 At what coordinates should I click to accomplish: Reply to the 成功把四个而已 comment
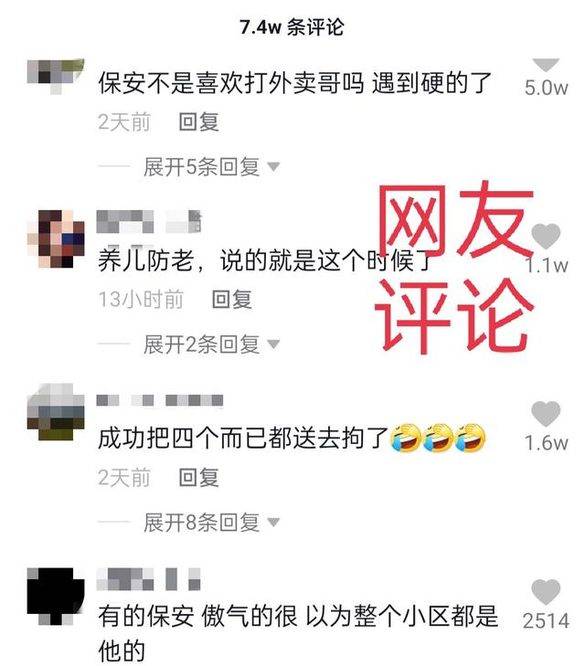pos(199,477)
